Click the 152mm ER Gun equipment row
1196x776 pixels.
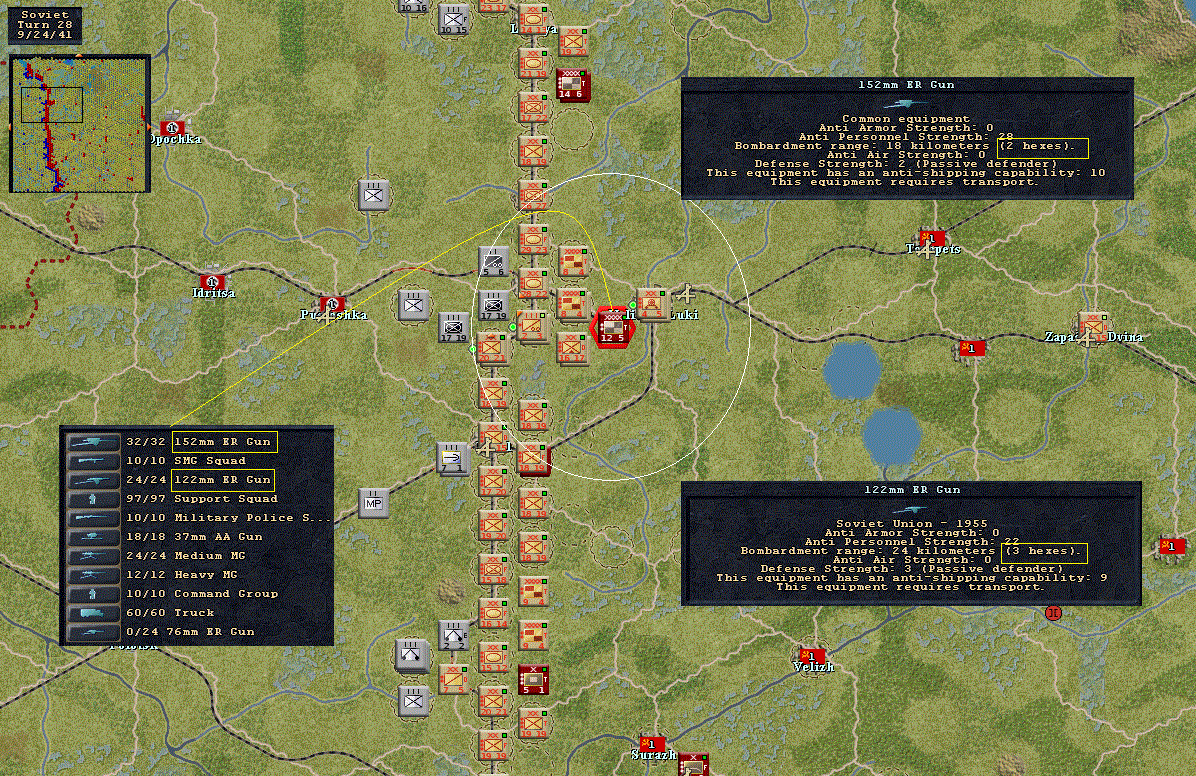click(x=197, y=442)
